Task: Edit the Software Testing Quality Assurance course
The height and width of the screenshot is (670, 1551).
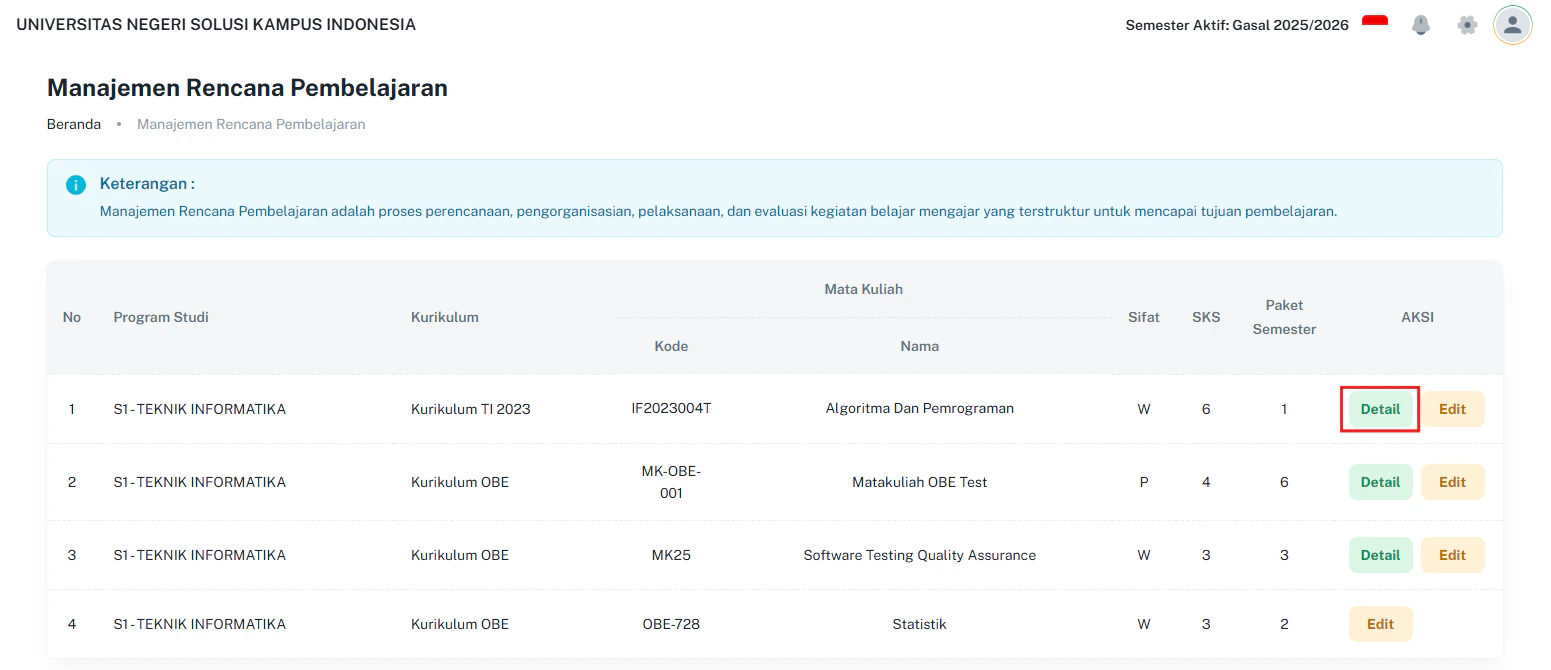Action: tap(1452, 555)
